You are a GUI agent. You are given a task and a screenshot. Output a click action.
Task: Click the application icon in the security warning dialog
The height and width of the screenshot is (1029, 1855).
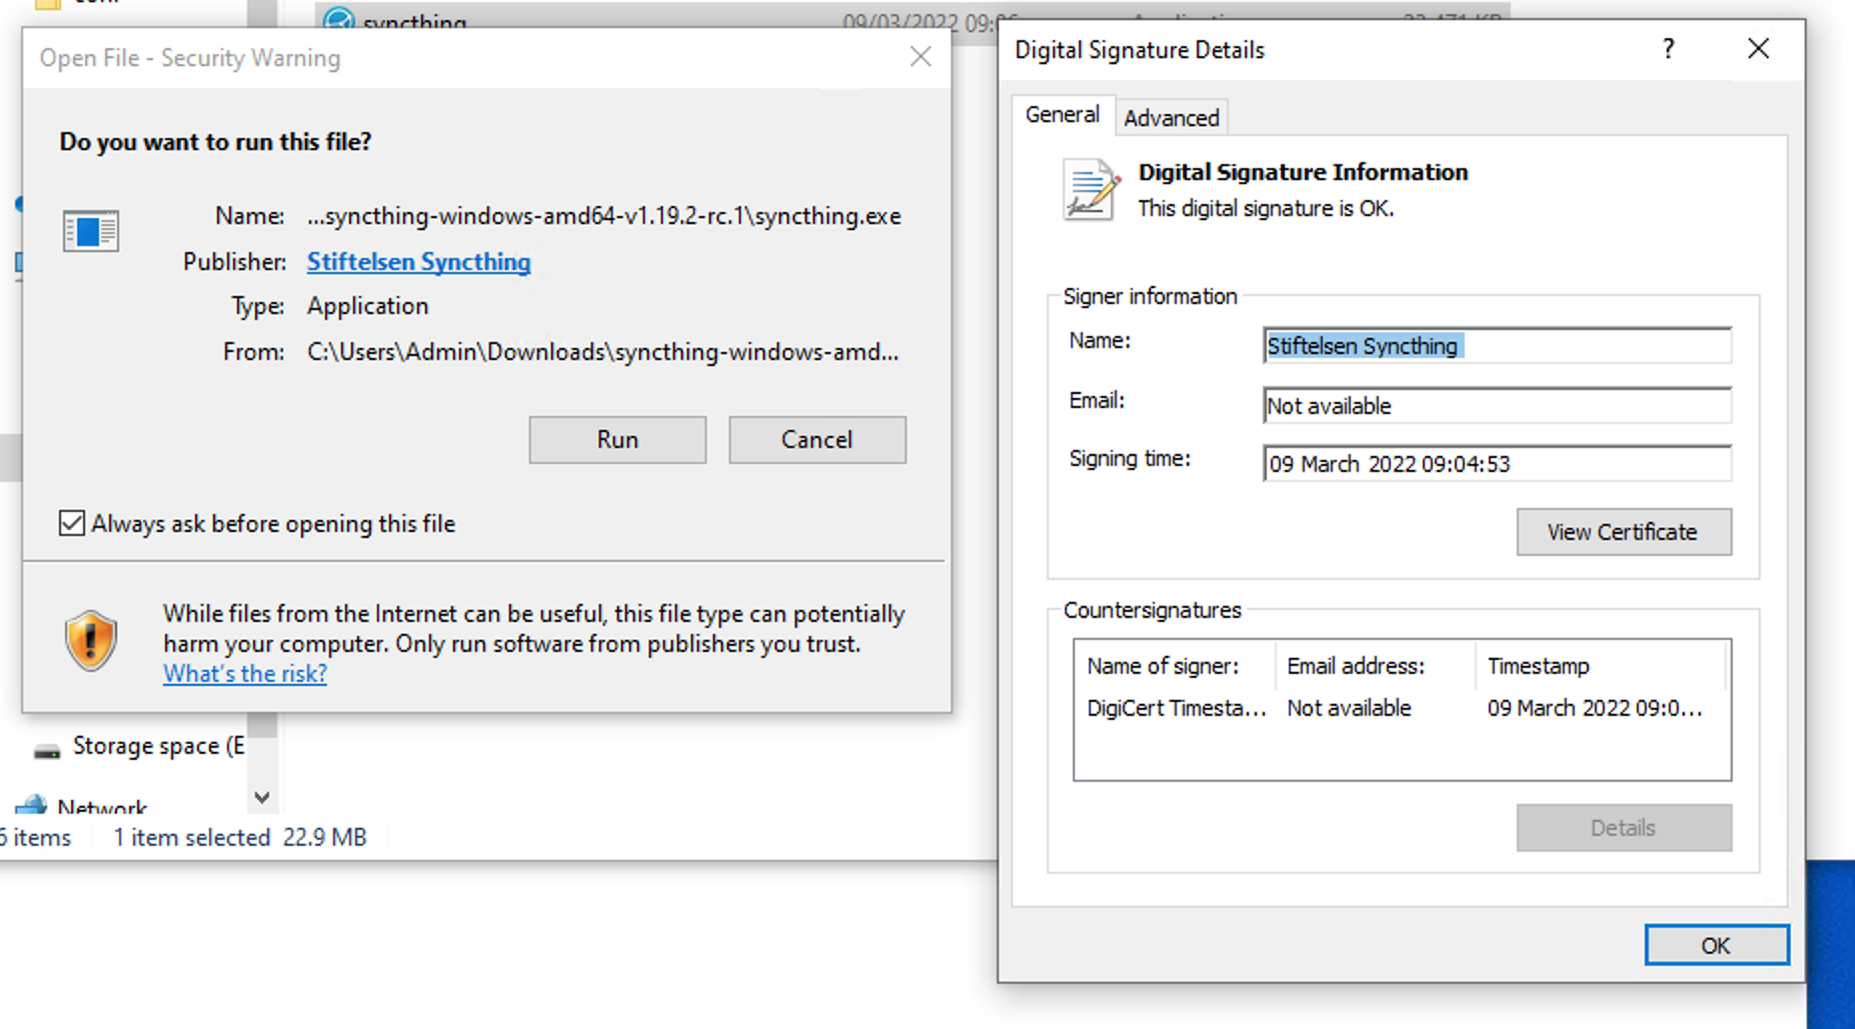[x=91, y=231]
